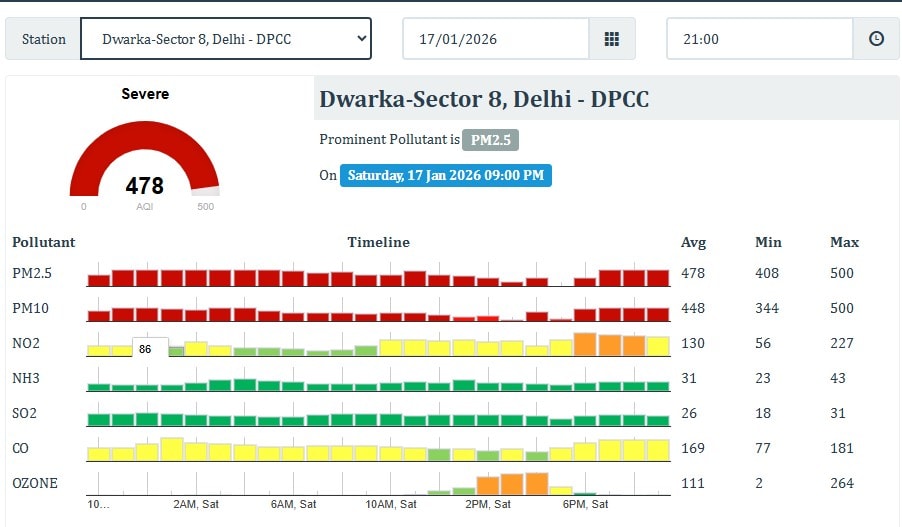Click the first bar in PM2.5 timeline

point(99,280)
